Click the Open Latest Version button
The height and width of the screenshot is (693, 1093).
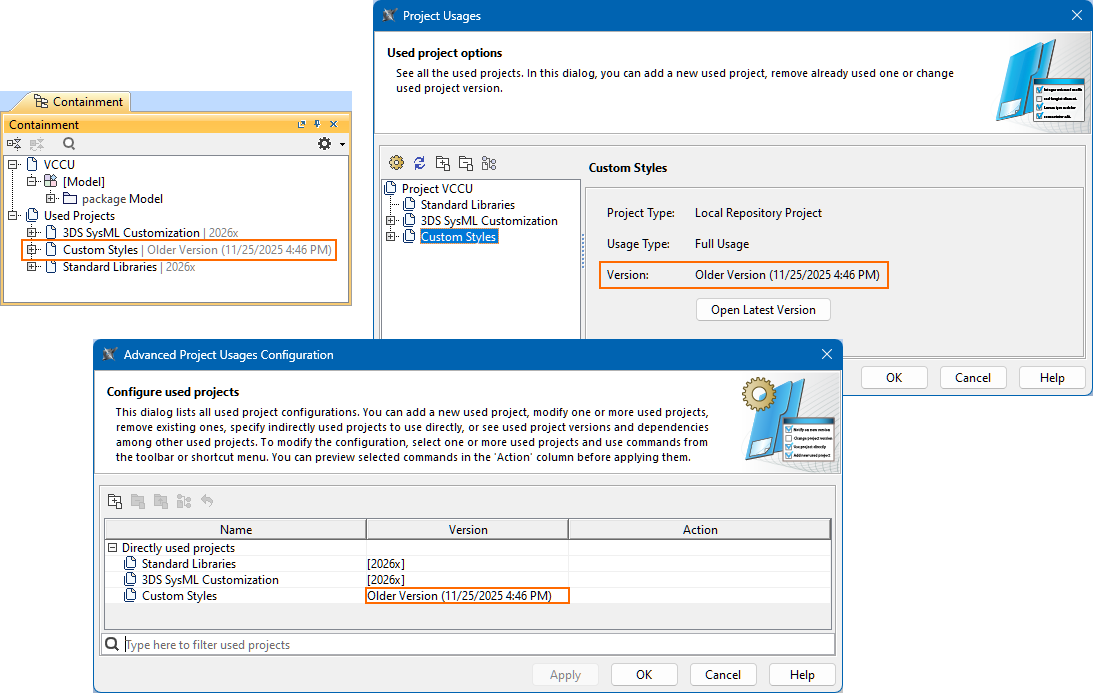click(x=763, y=310)
